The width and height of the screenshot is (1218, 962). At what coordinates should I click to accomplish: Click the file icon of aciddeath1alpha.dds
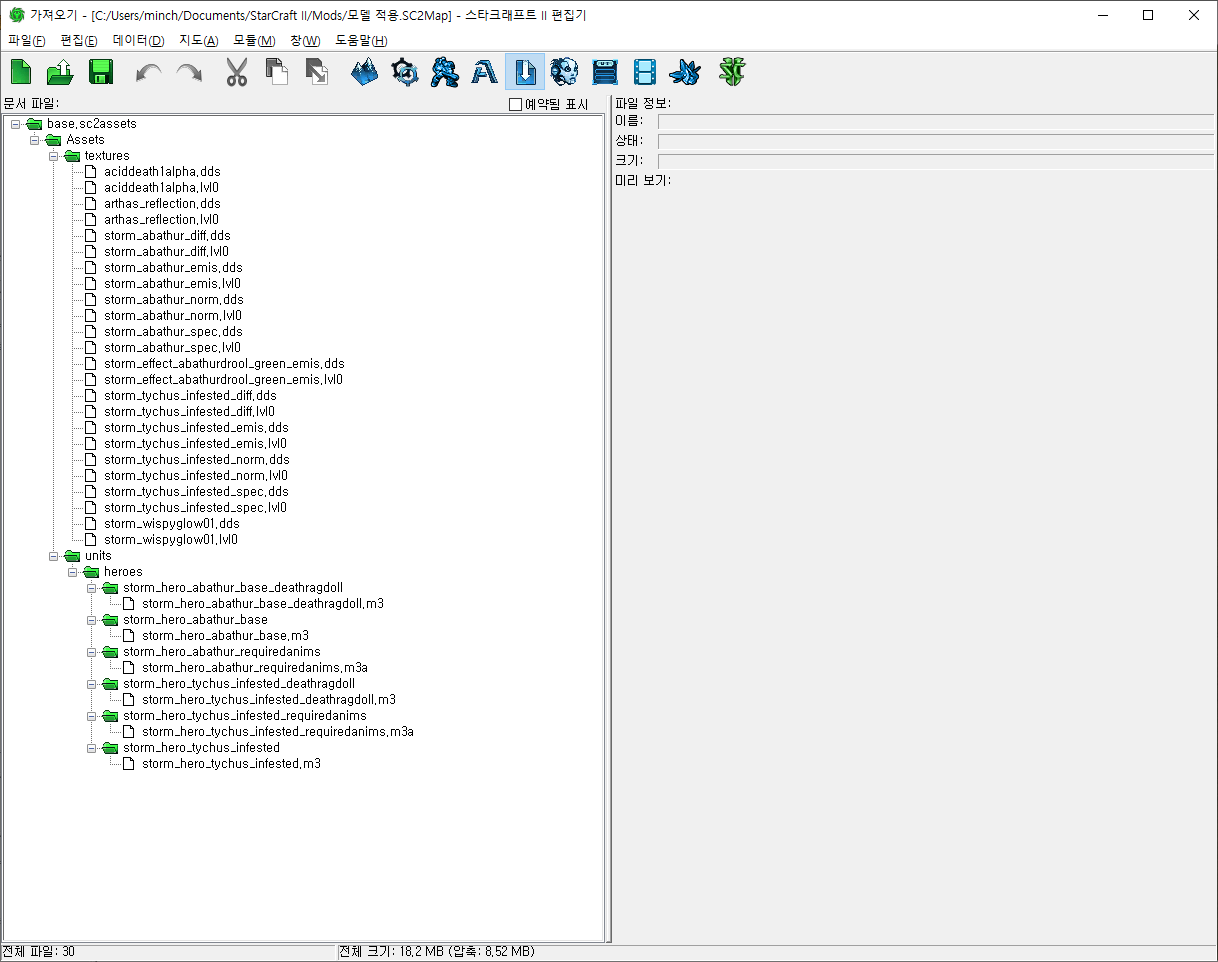point(91,172)
